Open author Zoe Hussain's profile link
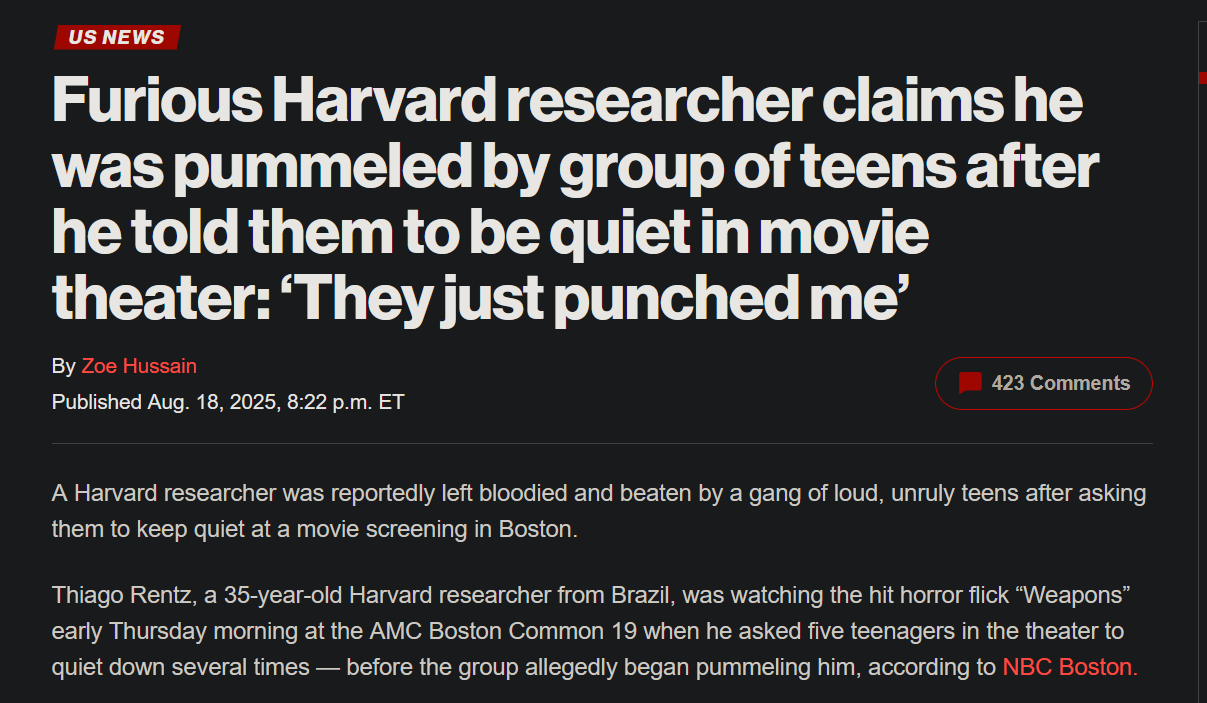This screenshot has width=1207, height=703. [139, 366]
